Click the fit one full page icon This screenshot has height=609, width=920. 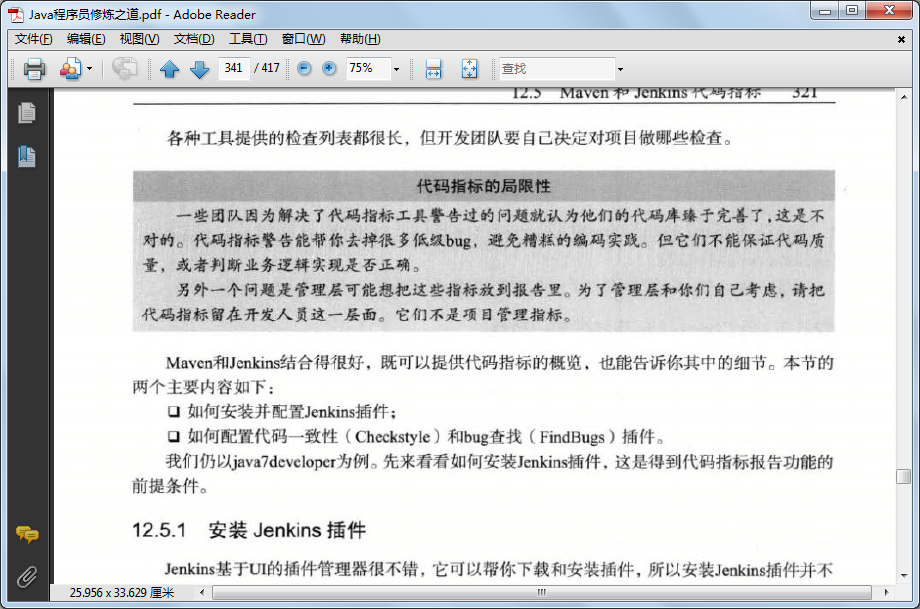click(x=469, y=69)
